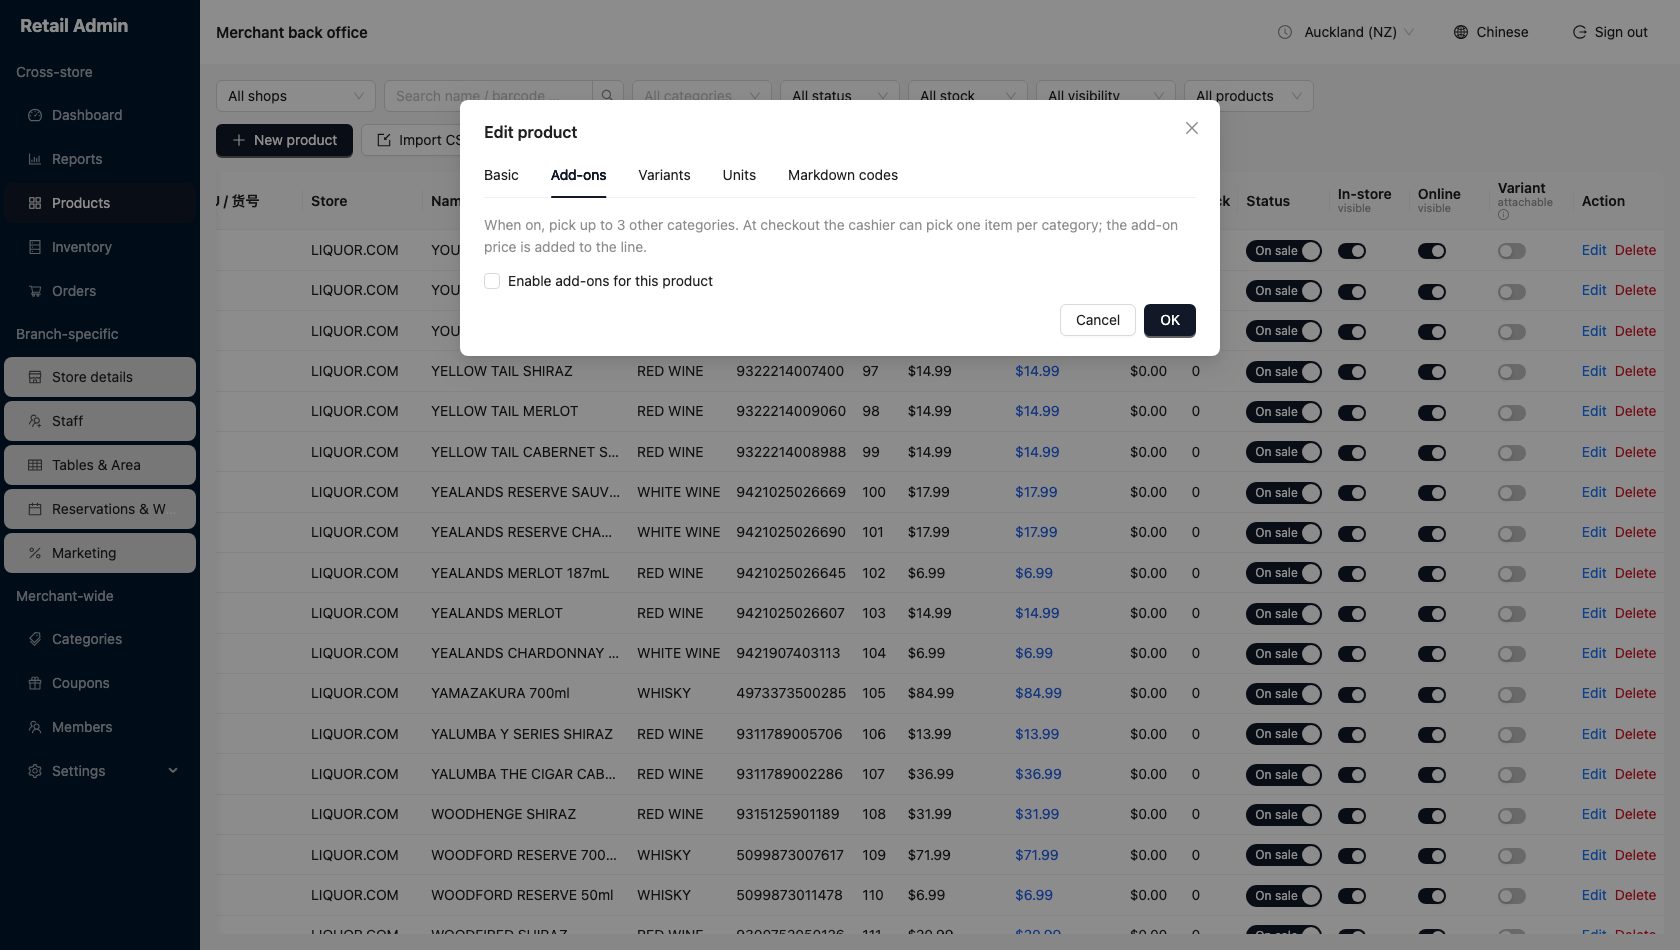
Task: Click the Marketing percent icon
Action: coord(35,553)
